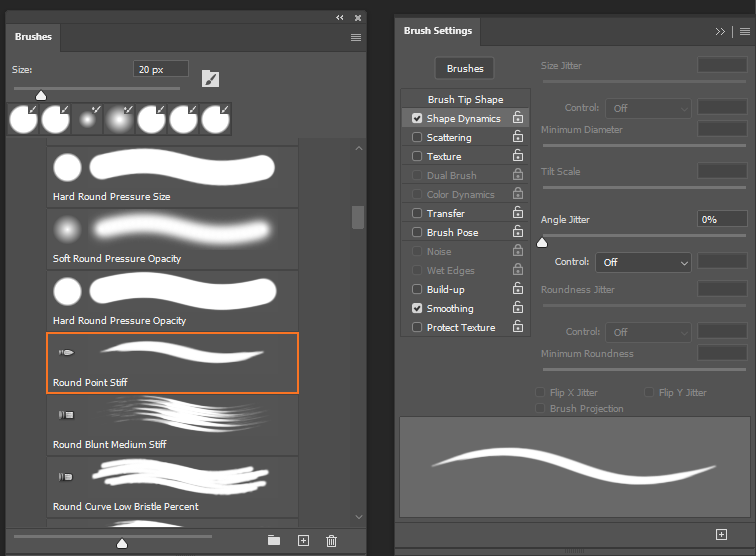Select third recent soft small brush thumbnail
Screen dimensions: 756x556
click(x=87, y=119)
